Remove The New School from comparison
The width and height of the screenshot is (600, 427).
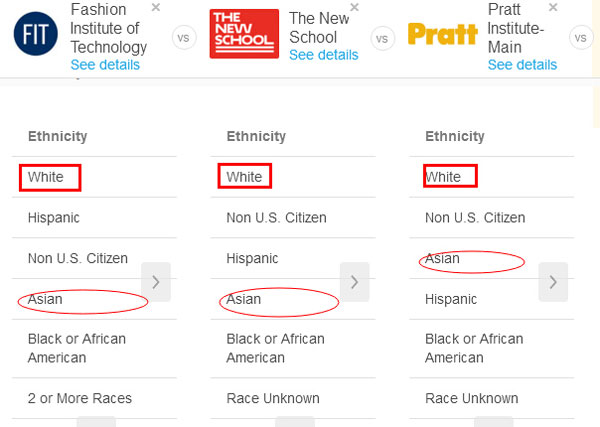point(355,7)
